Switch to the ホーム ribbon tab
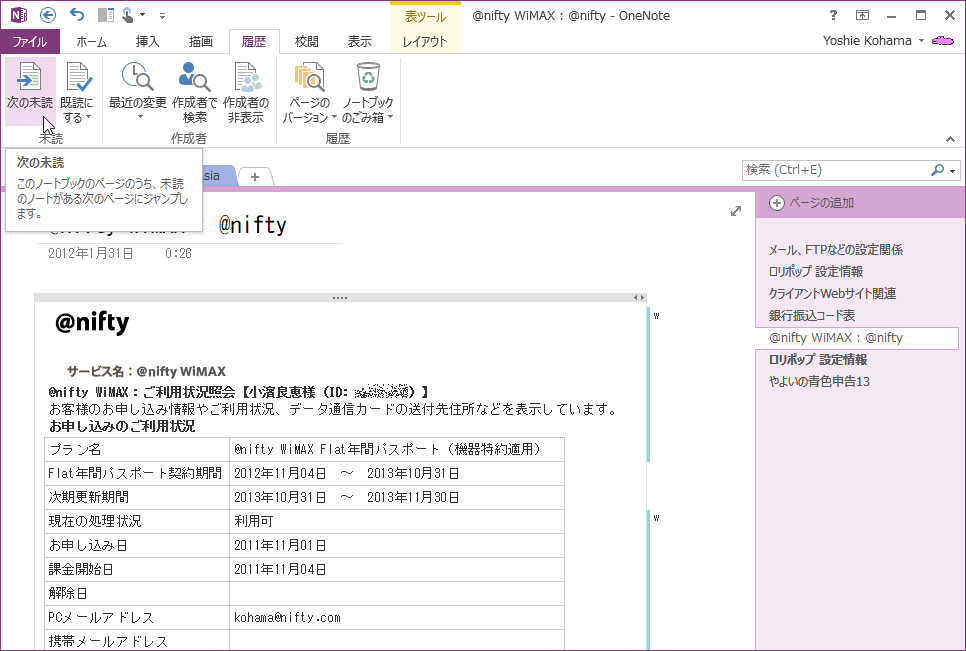The width and height of the screenshot is (966, 651). click(x=92, y=41)
